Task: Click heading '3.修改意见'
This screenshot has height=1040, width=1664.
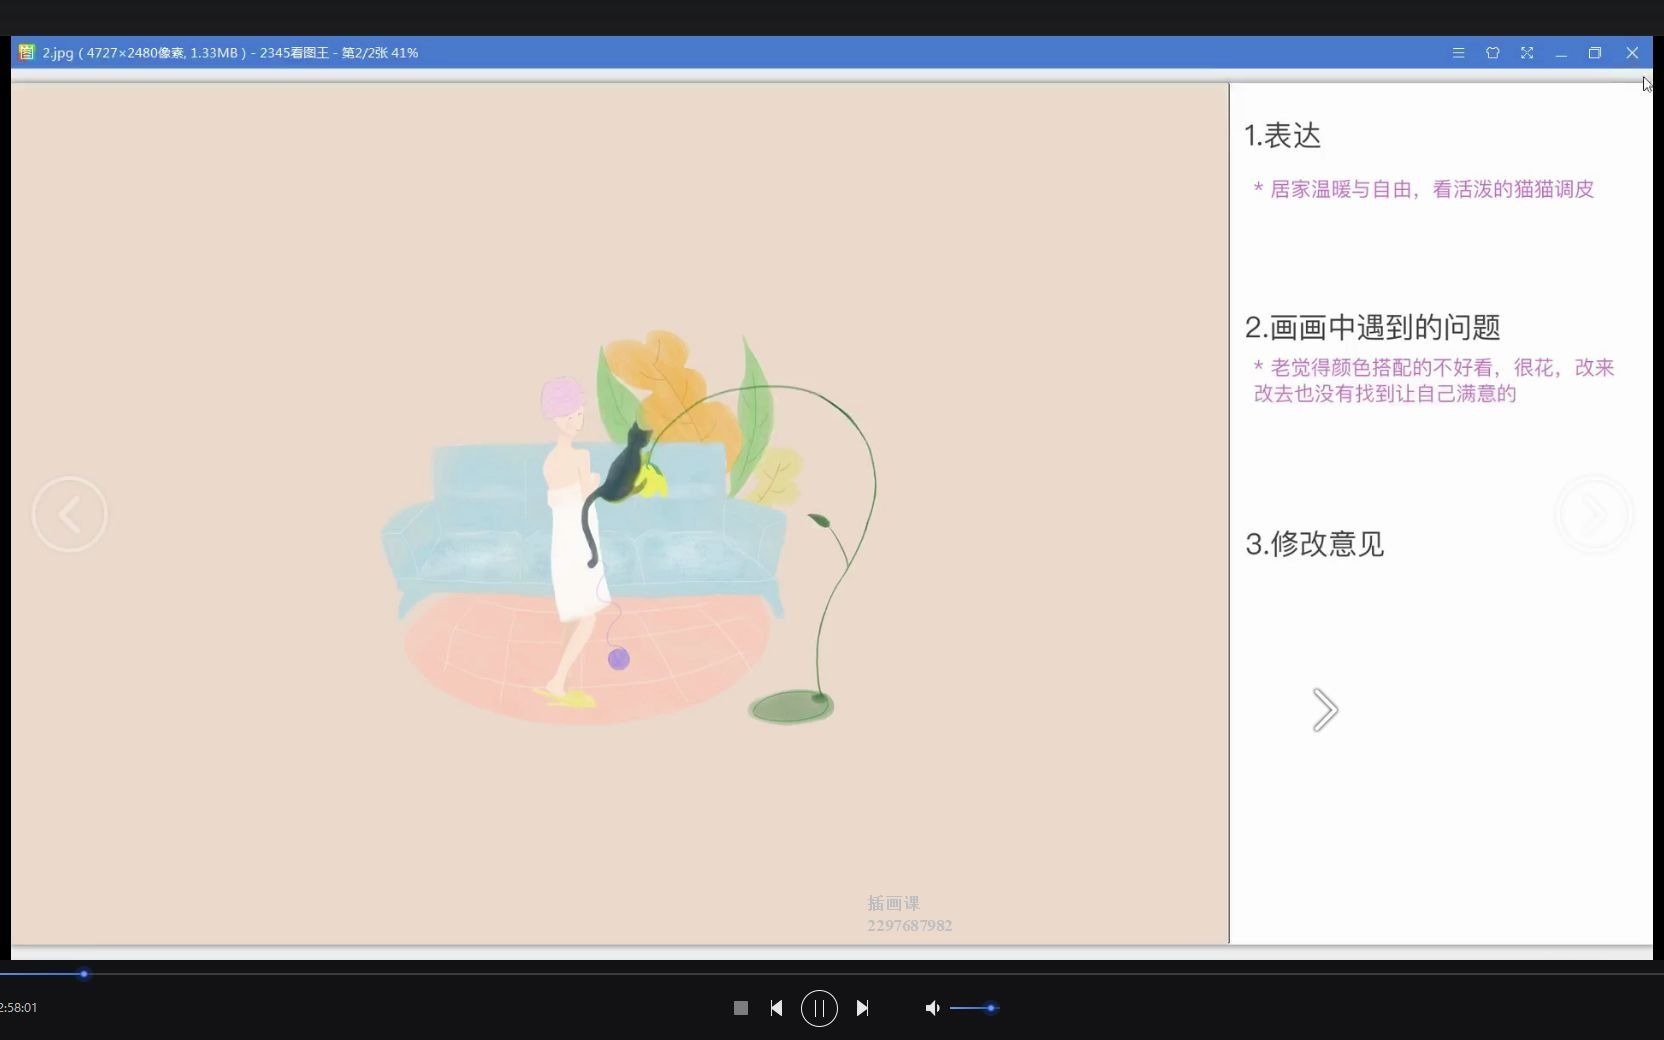Action: coord(1314,544)
